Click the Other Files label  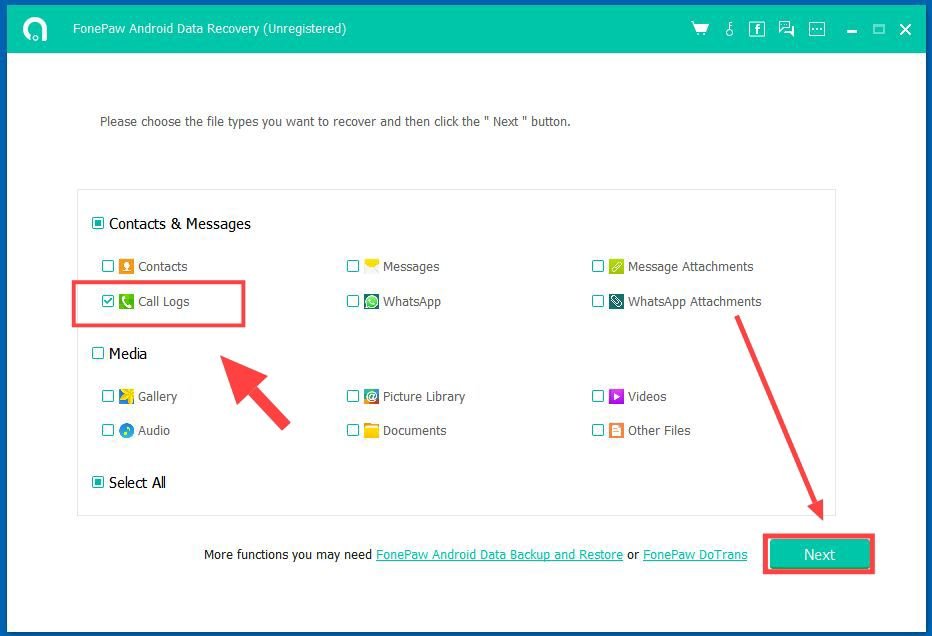pyautogui.click(x=659, y=430)
